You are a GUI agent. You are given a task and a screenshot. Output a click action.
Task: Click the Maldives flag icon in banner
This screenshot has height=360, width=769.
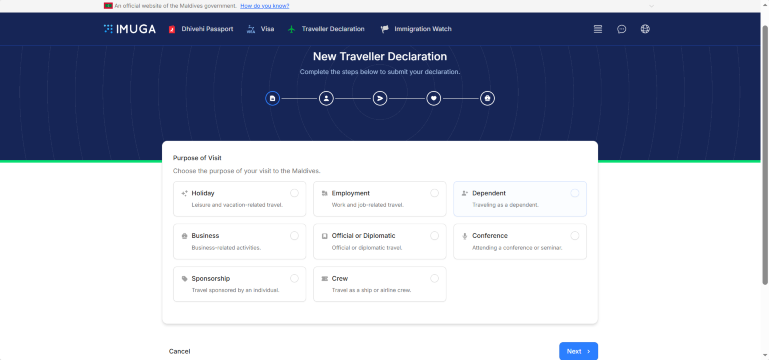click(108, 6)
